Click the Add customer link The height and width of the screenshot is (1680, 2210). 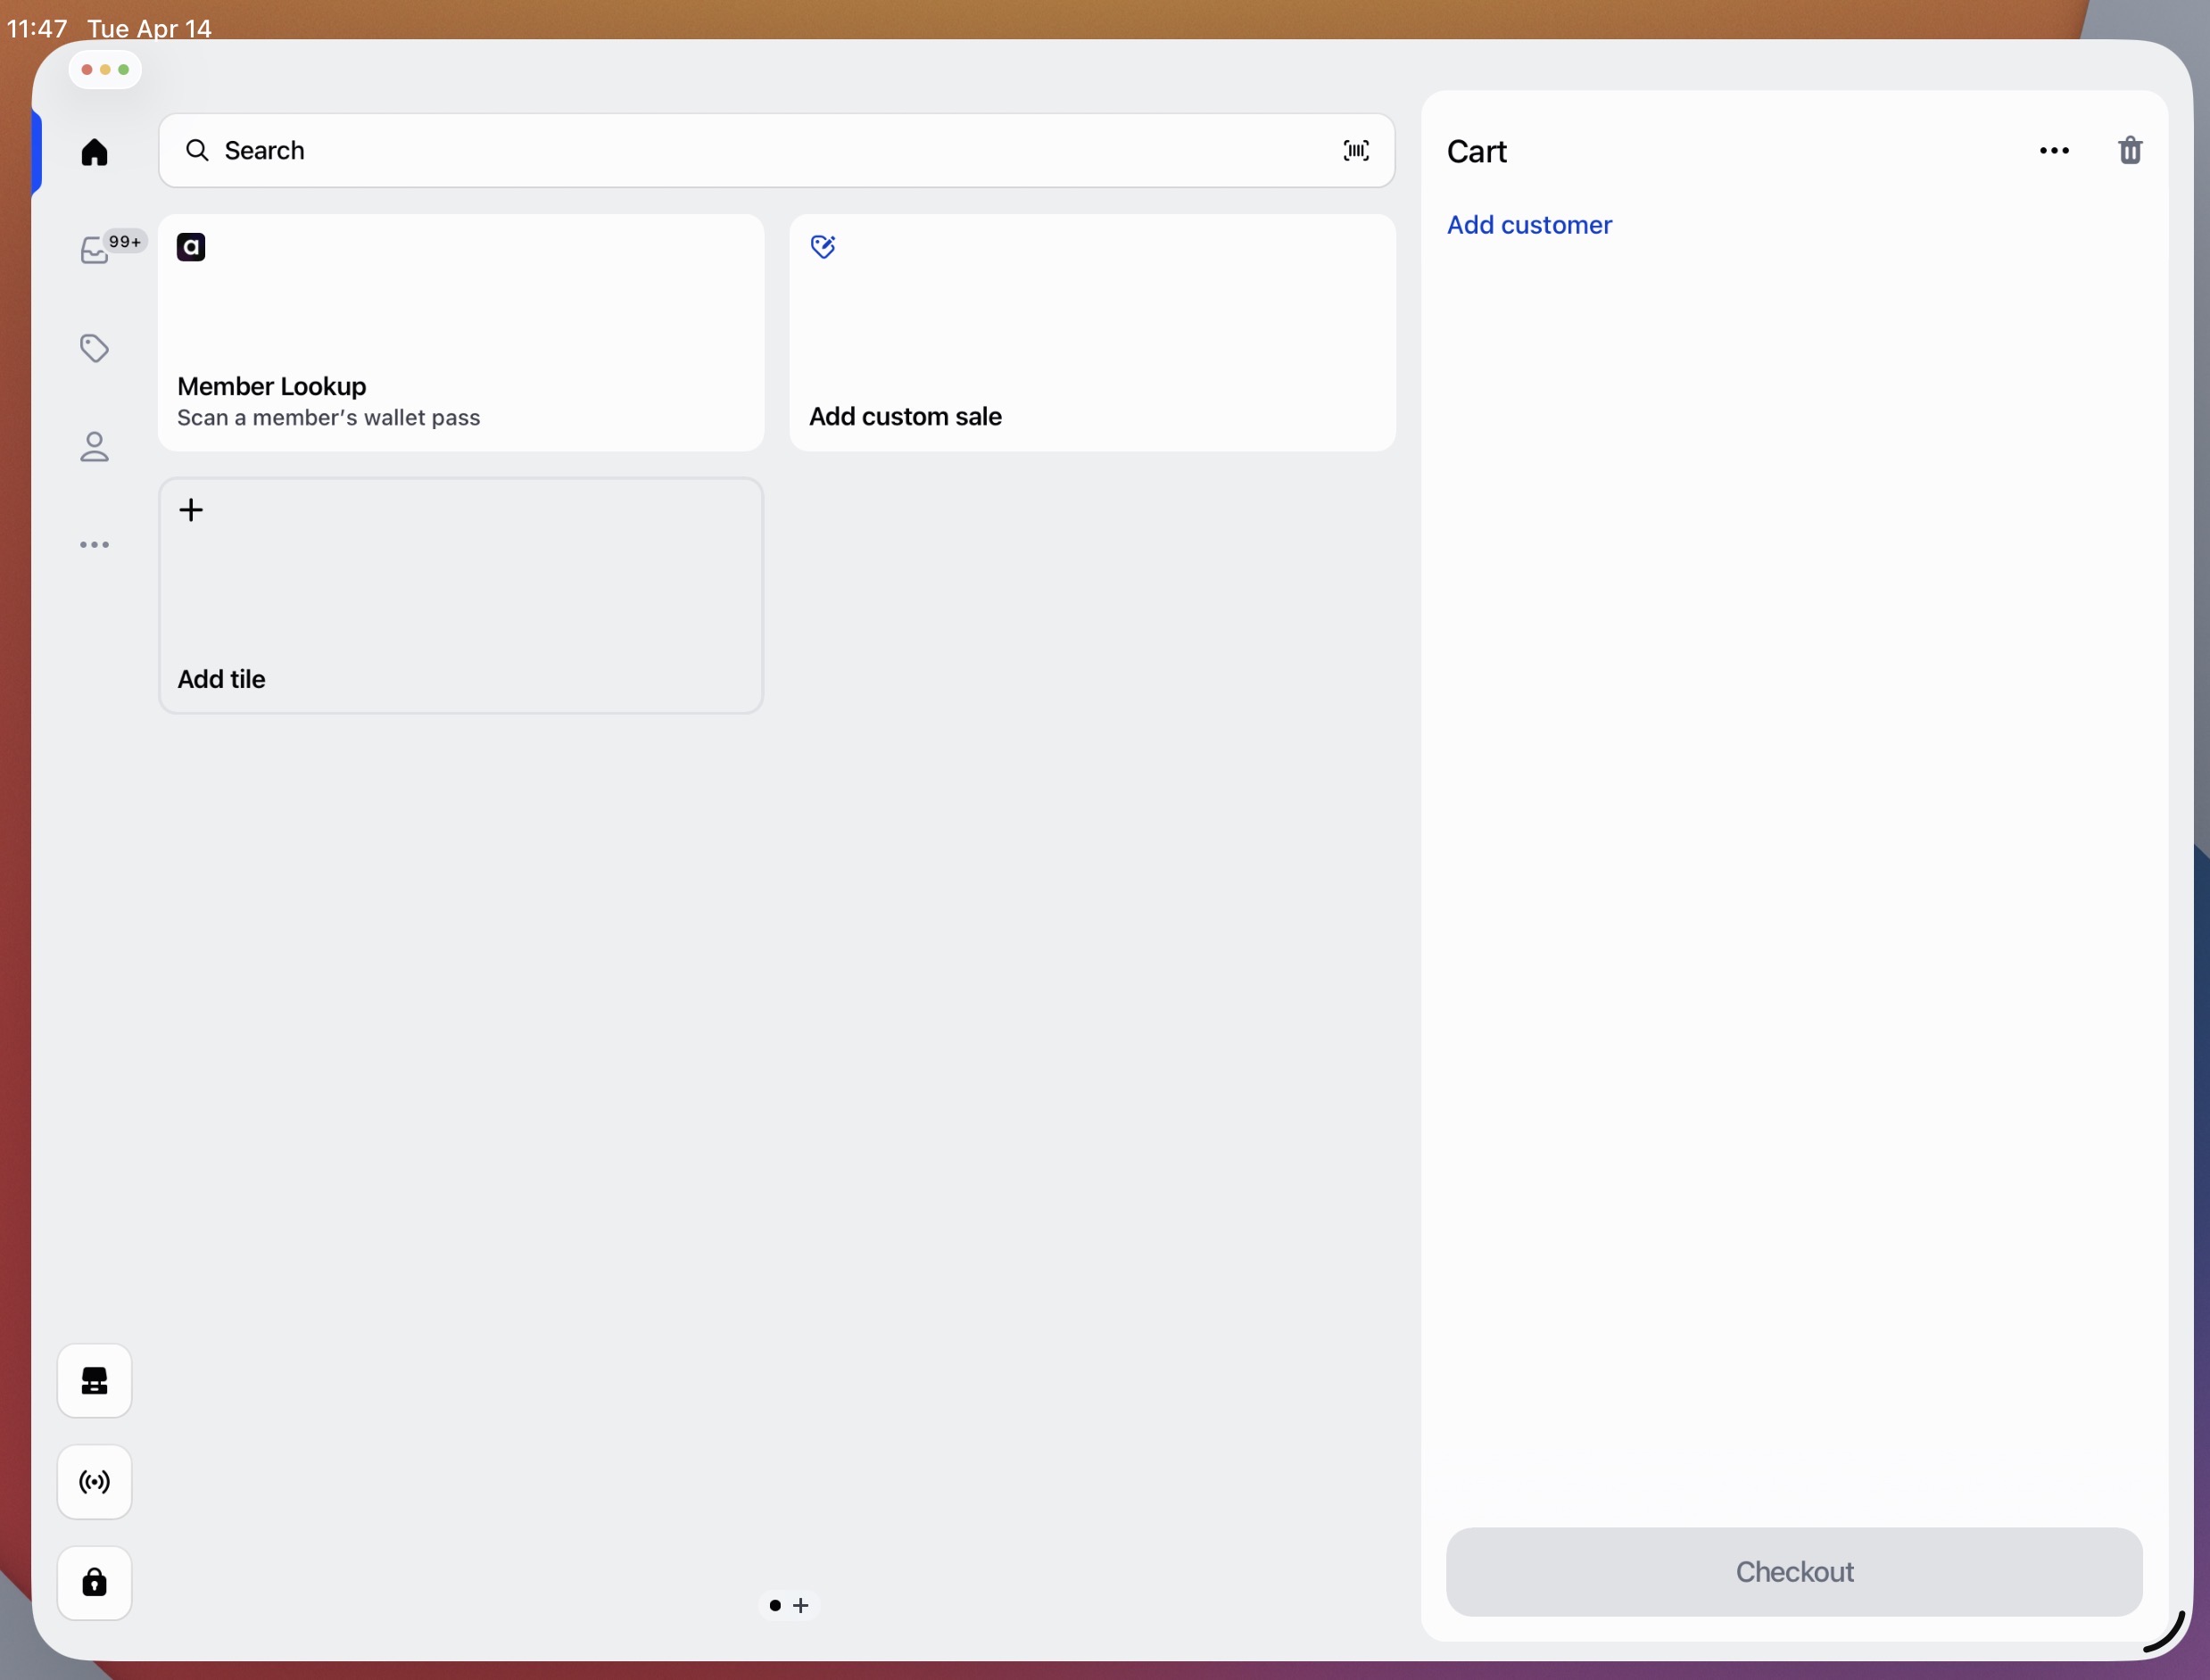click(1528, 225)
